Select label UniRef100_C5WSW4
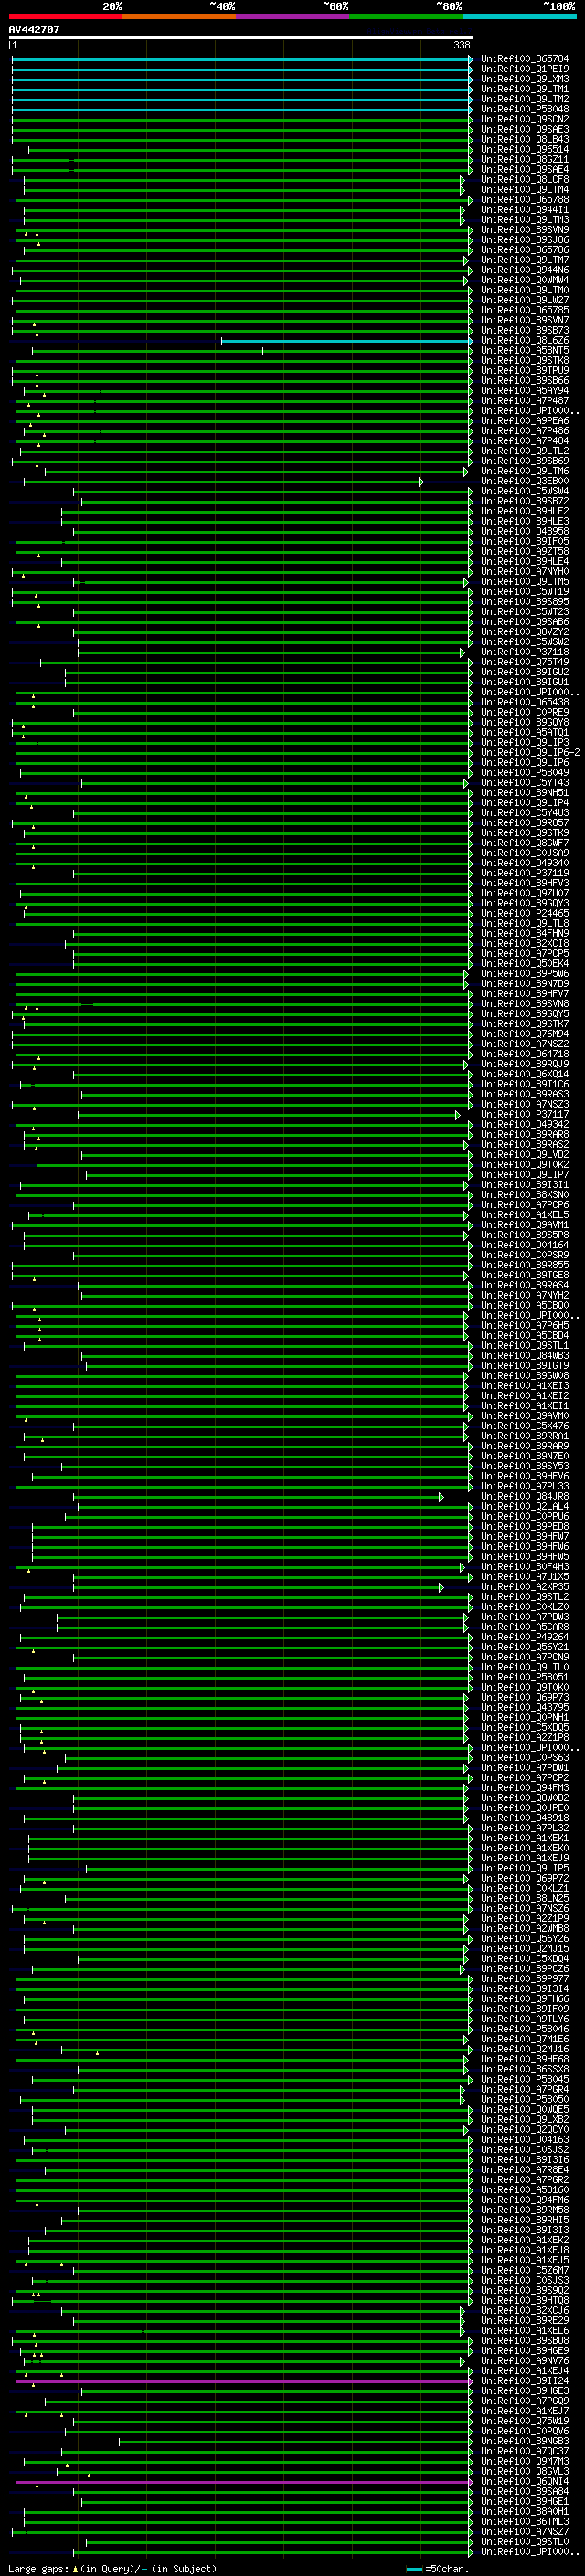Viewport: 585px width, 2576px height. pyautogui.click(x=525, y=491)
